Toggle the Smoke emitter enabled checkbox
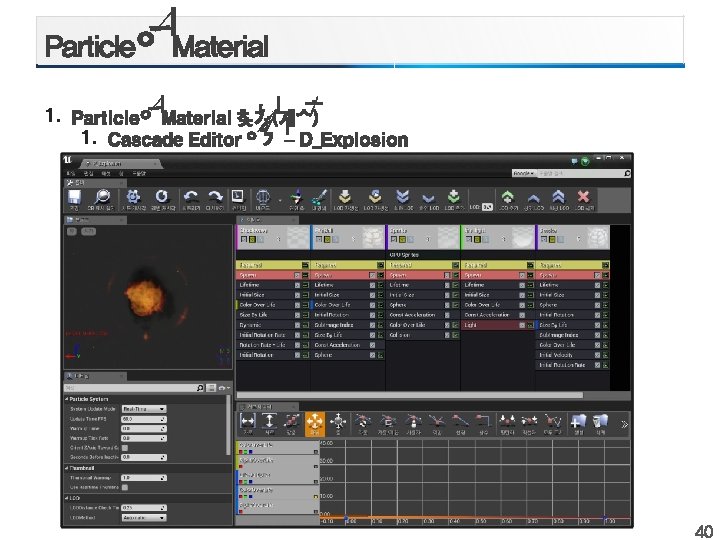This screenshot has height=540, width=720. pyautogui.click(x=544, y=239)
